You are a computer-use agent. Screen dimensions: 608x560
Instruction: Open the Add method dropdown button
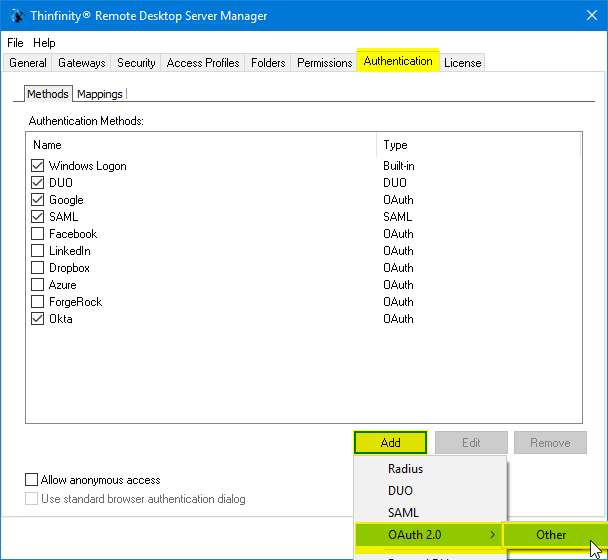pos(390,443)
